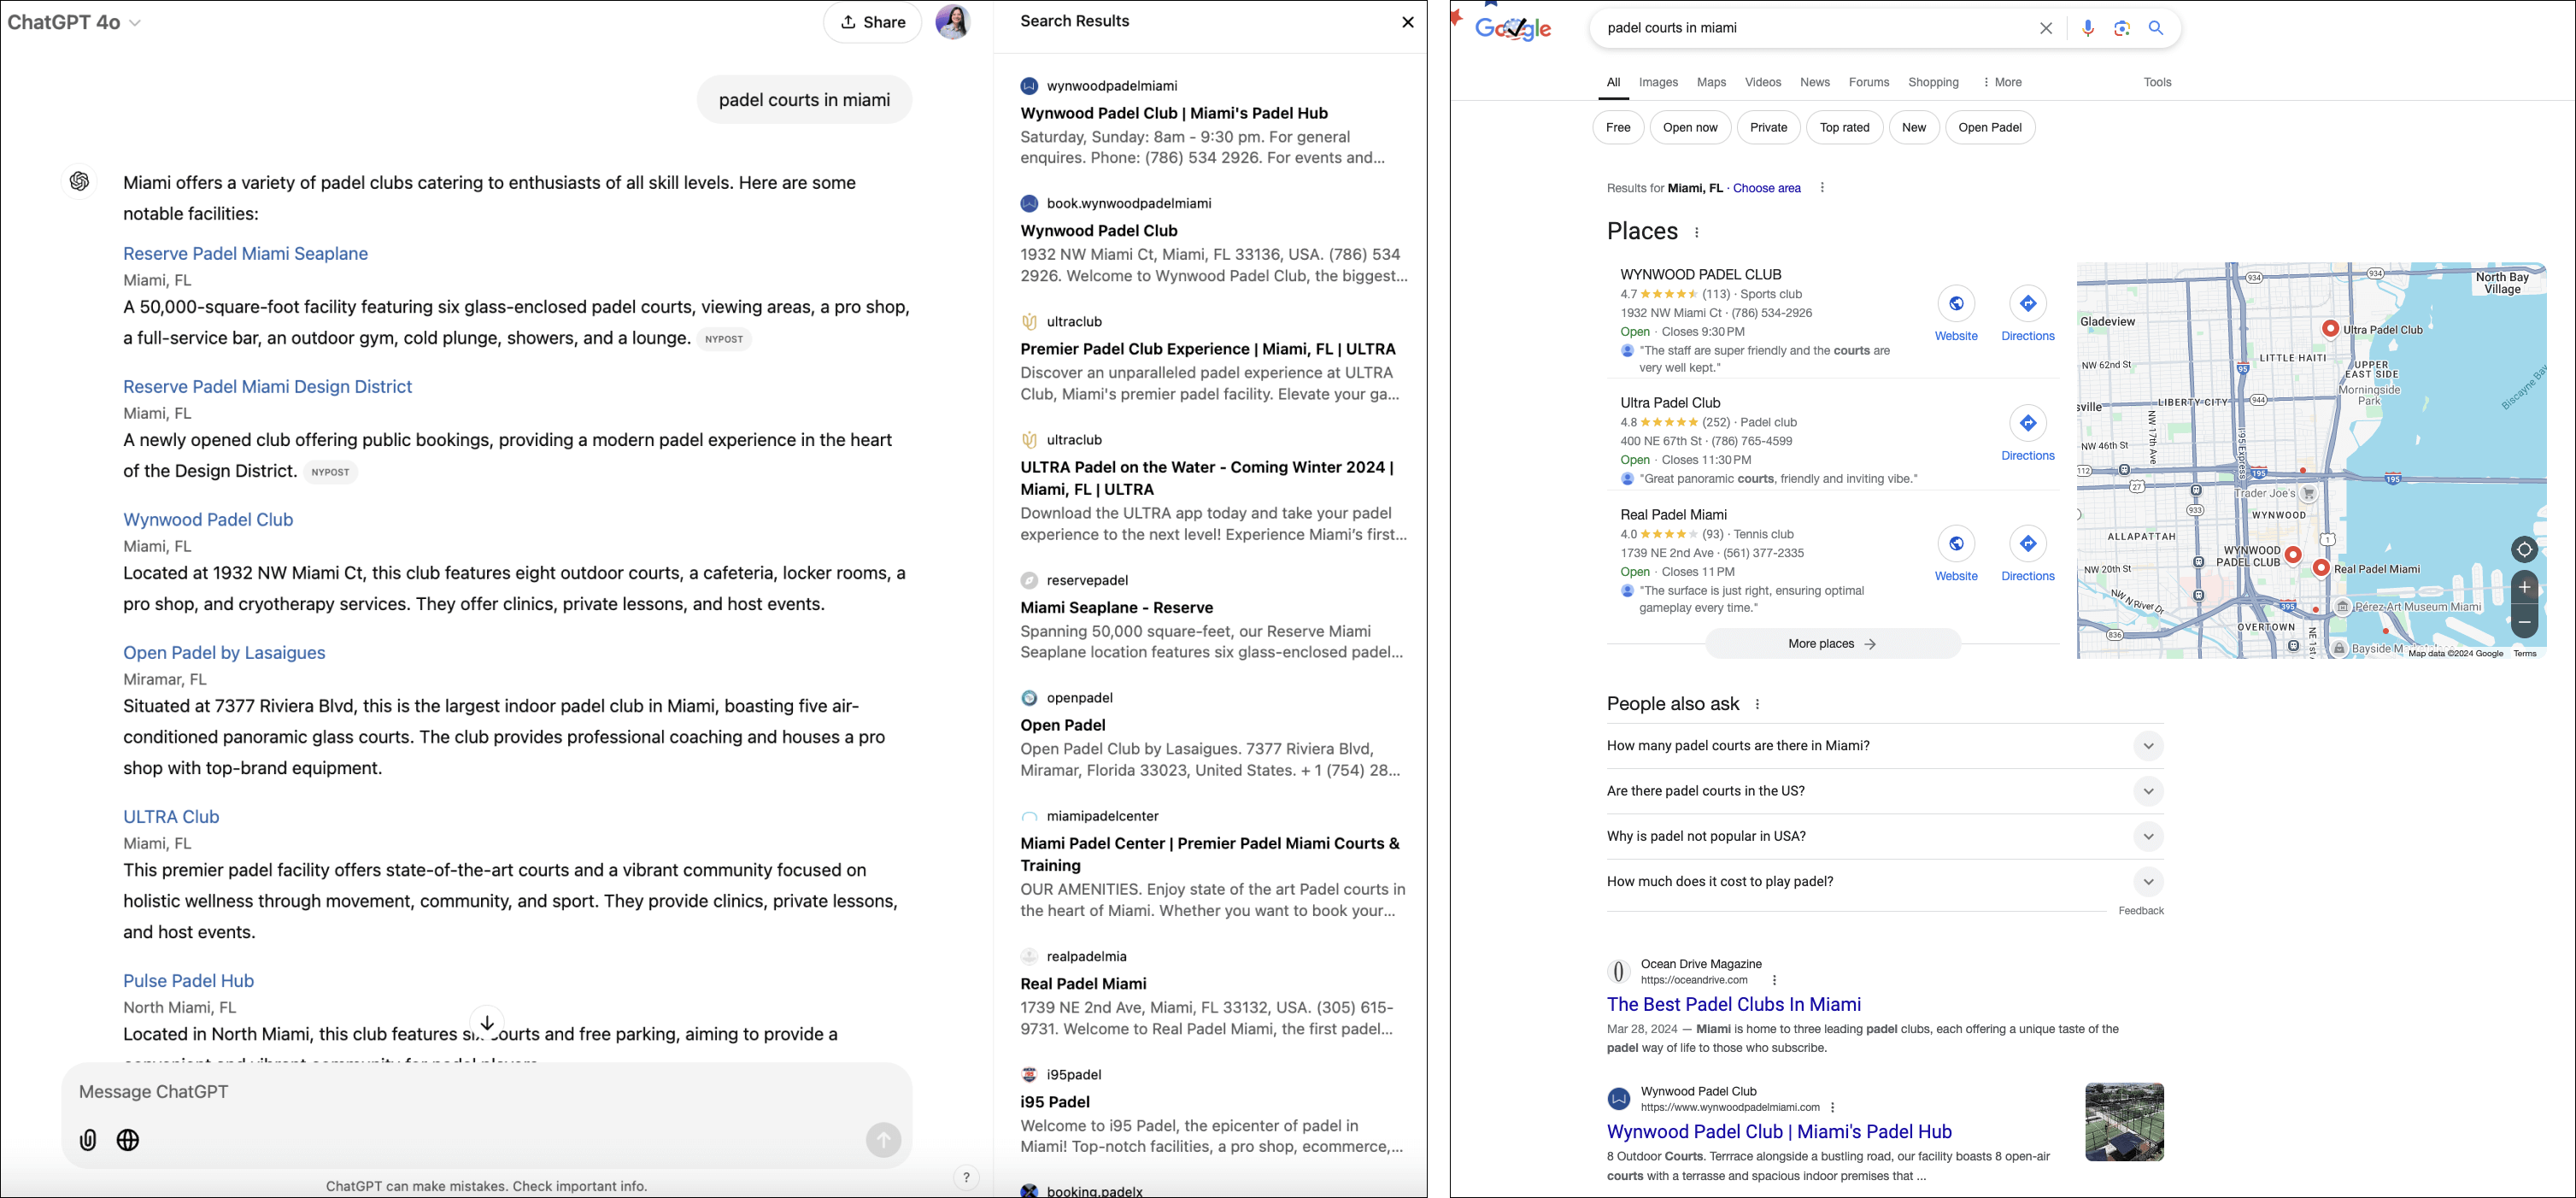Open three-dot menu for Wynwood Padel Club result
Viewport: 2576px width, 1198px height.
[x=1833, y=1107]
